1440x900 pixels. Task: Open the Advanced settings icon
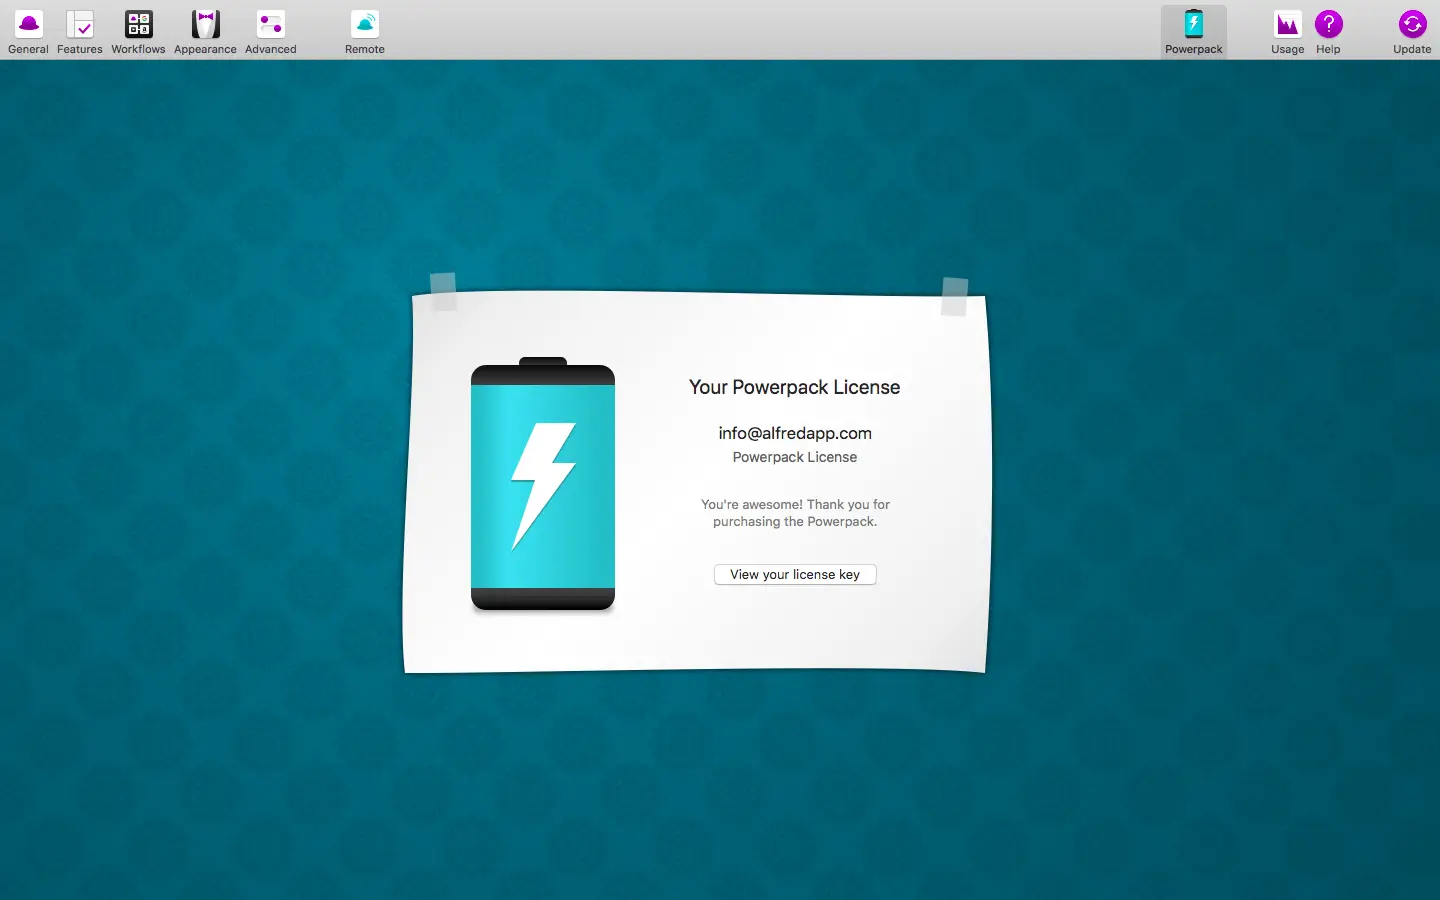[270, 24]
